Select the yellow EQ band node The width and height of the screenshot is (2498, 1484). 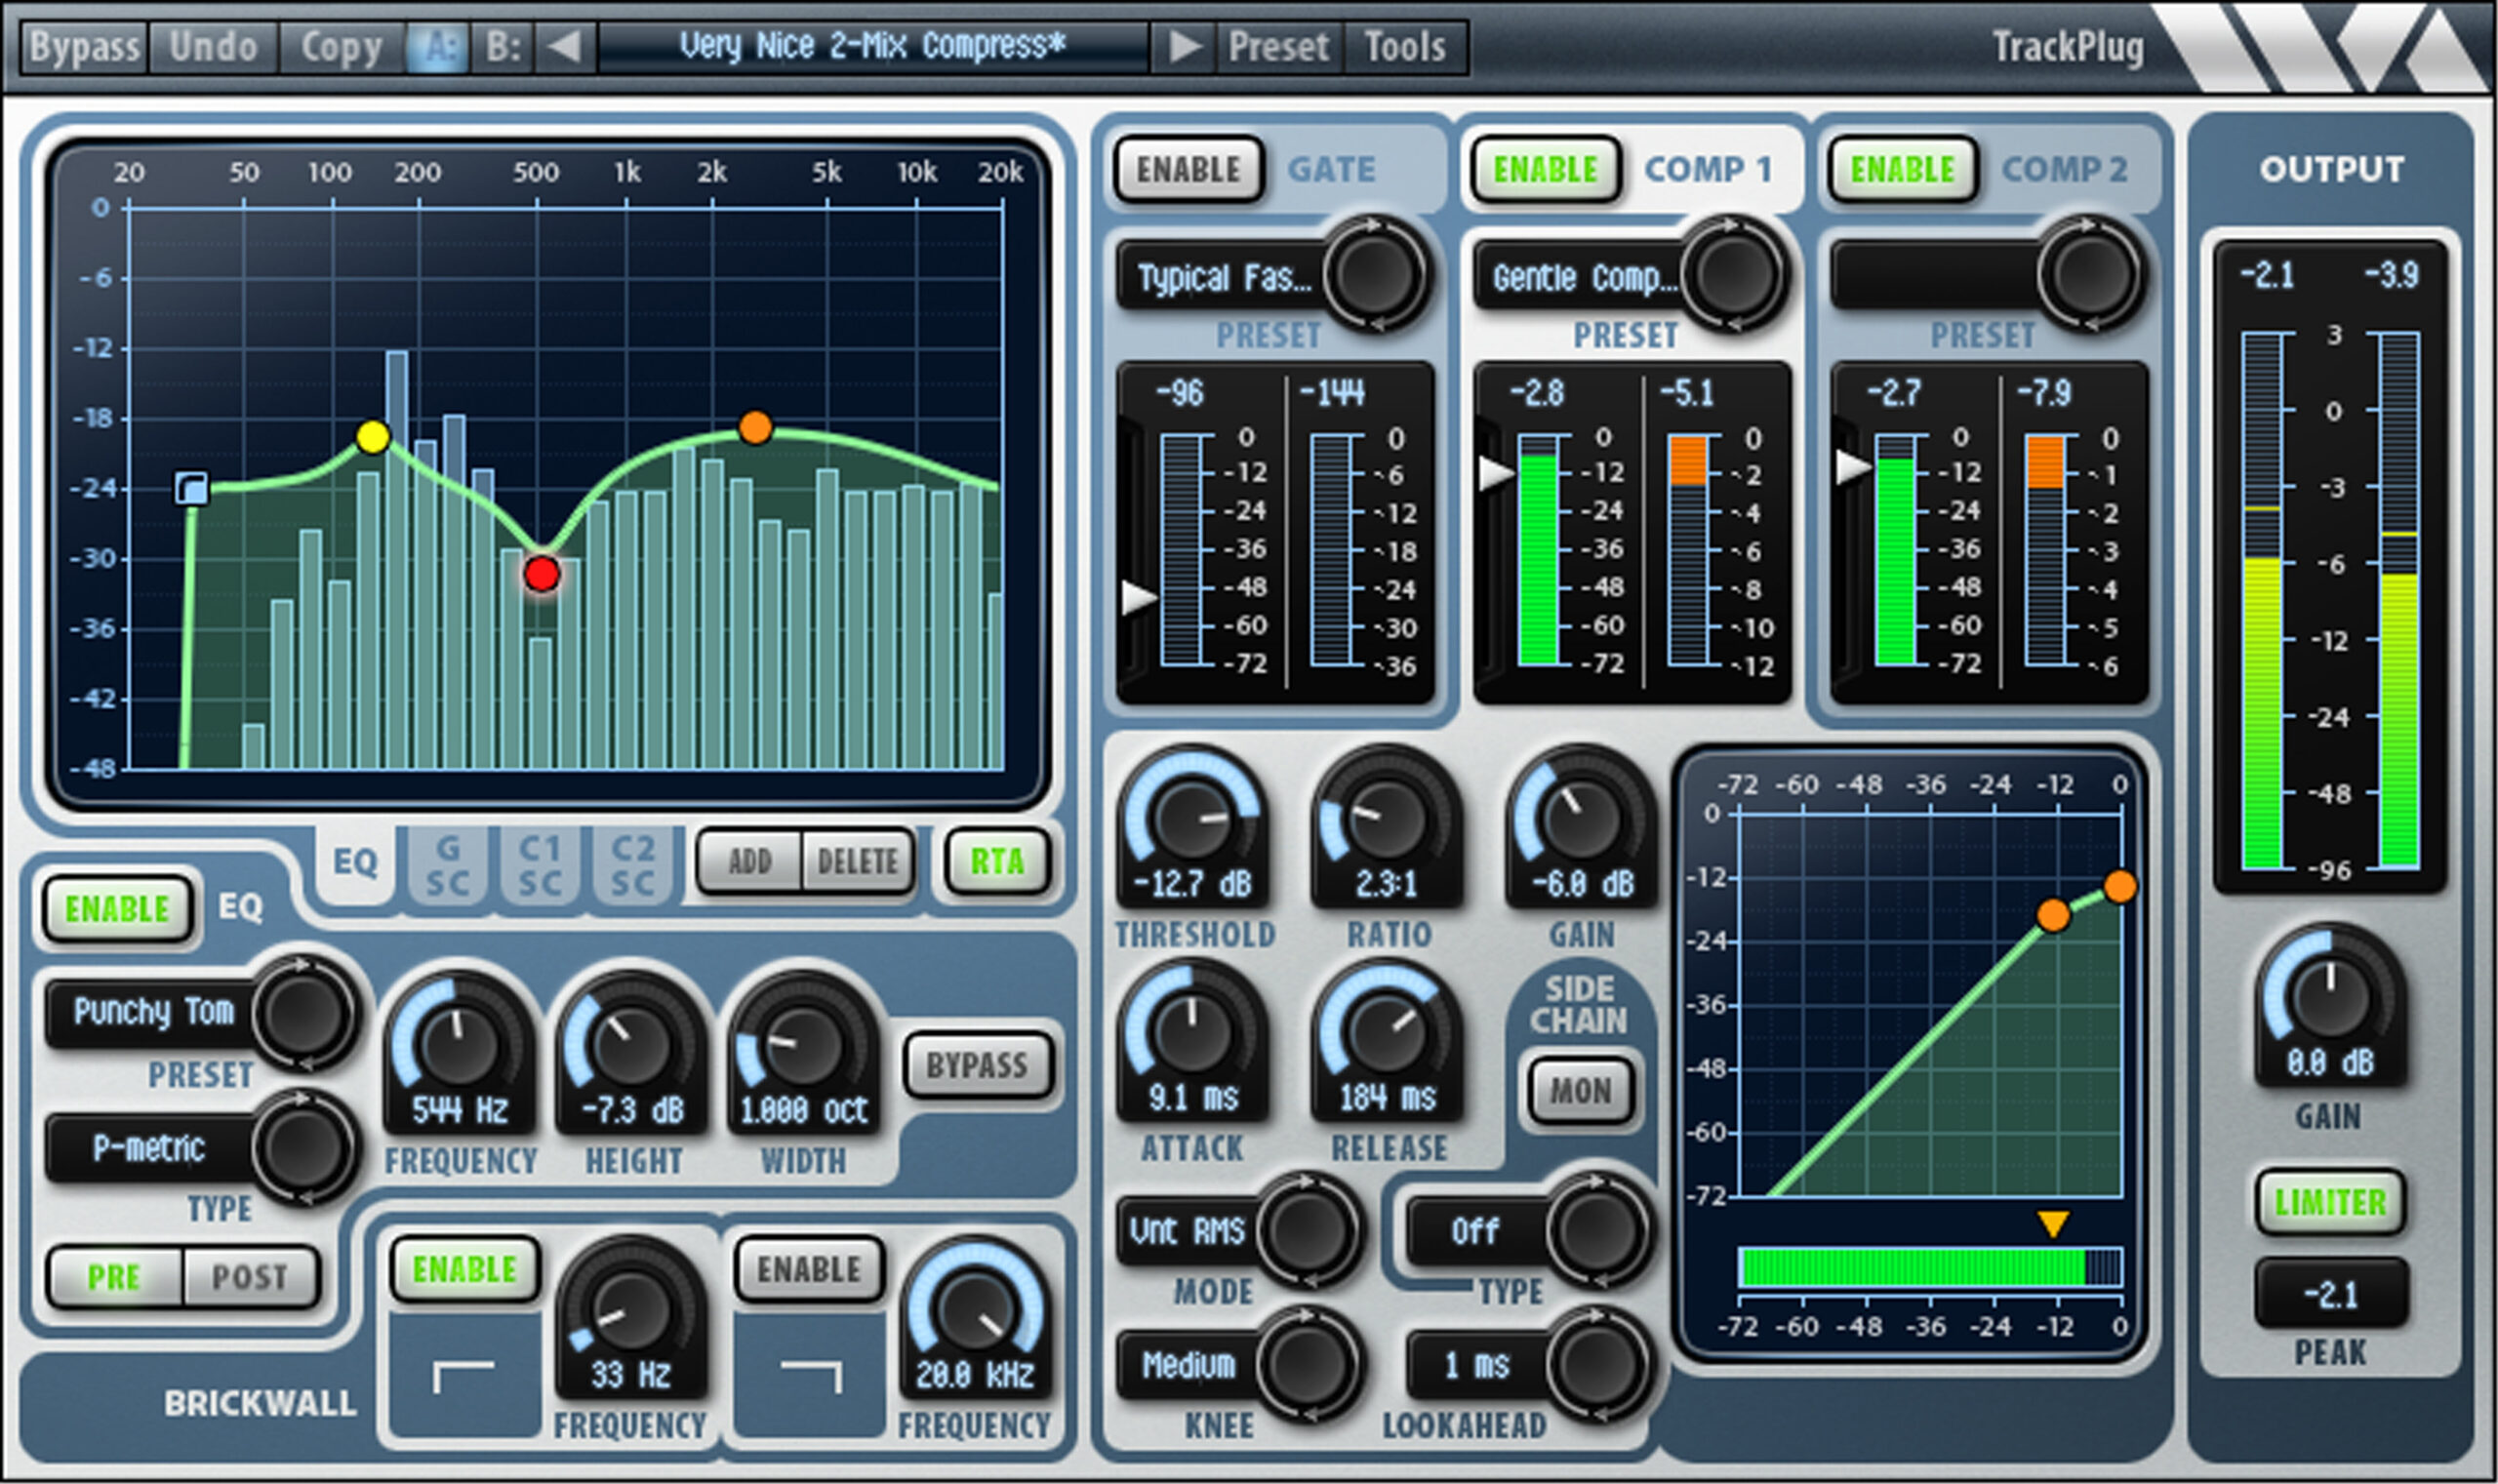[x=373, y=437]
